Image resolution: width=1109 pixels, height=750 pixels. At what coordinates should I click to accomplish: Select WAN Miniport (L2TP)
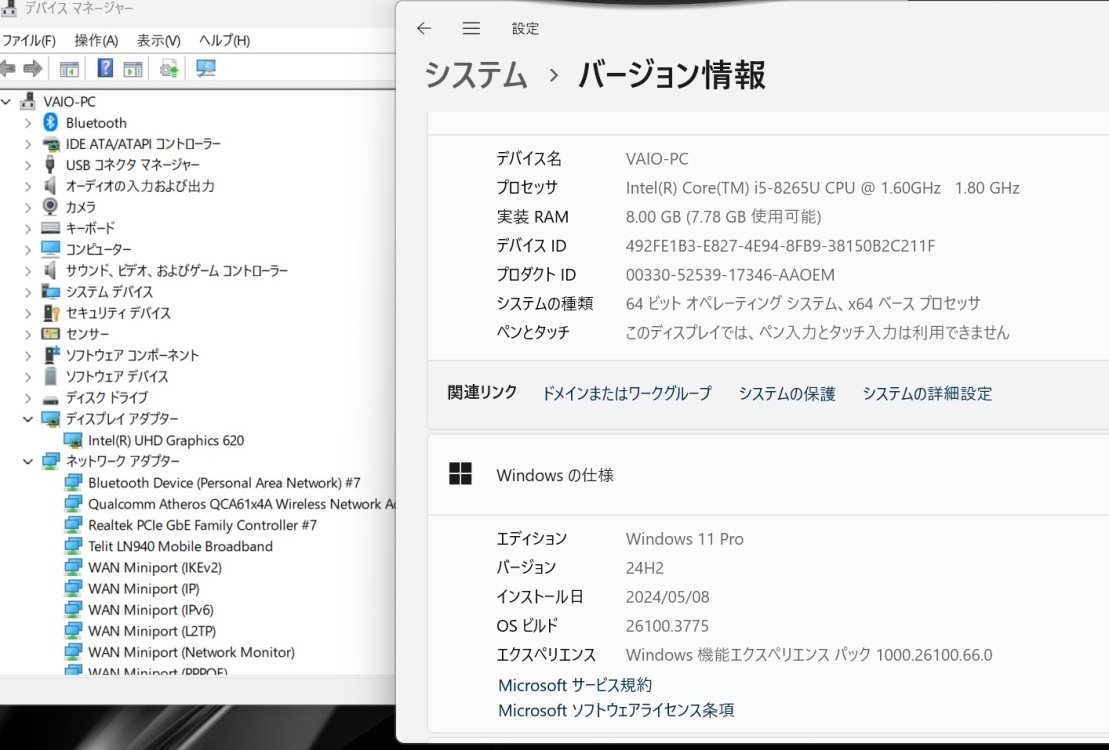pos(152,631)
